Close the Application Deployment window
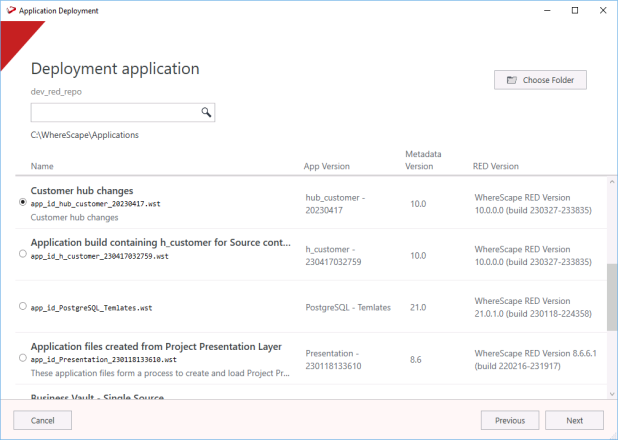Image resolution: width=618 pixels, height=440 pixels. 602,10
